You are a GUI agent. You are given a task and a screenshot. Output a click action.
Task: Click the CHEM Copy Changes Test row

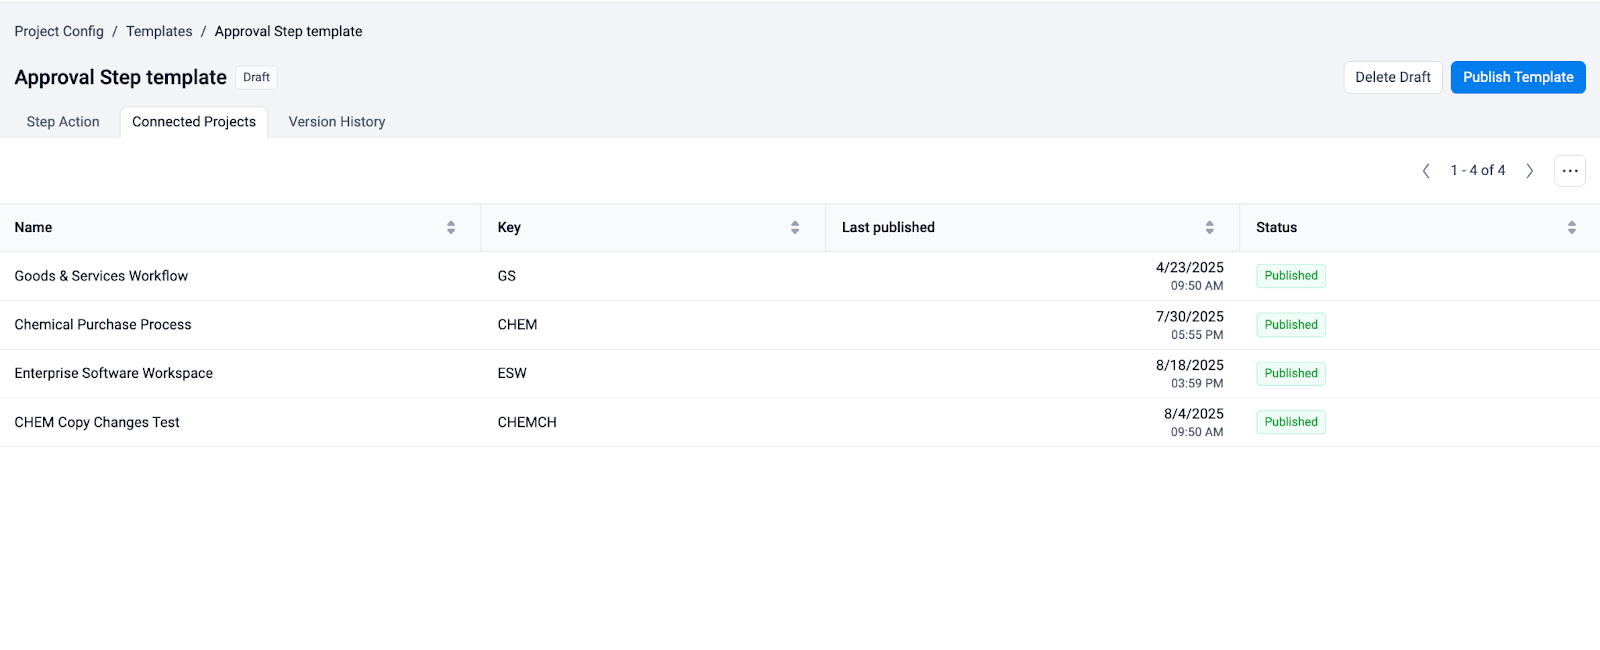97,422
